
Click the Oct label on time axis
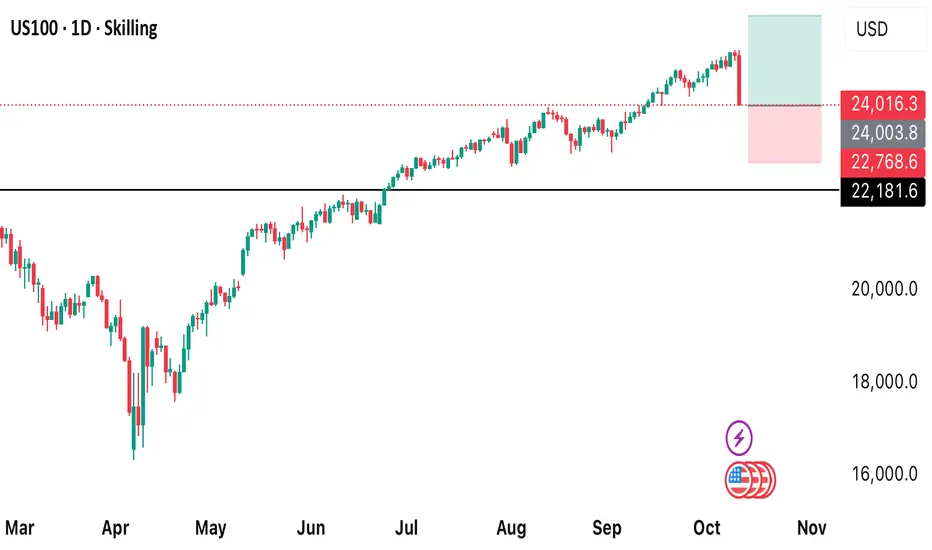click(708, 527)
